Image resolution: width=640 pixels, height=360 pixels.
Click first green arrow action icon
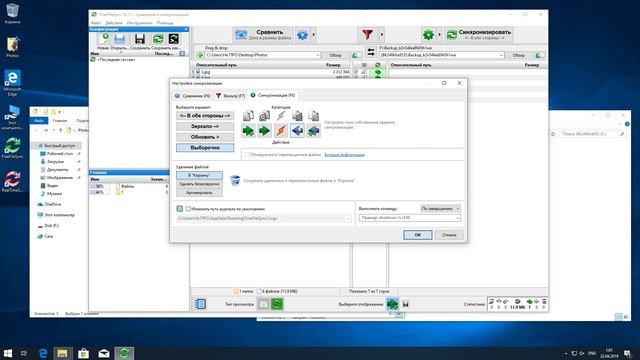point(248,131)
